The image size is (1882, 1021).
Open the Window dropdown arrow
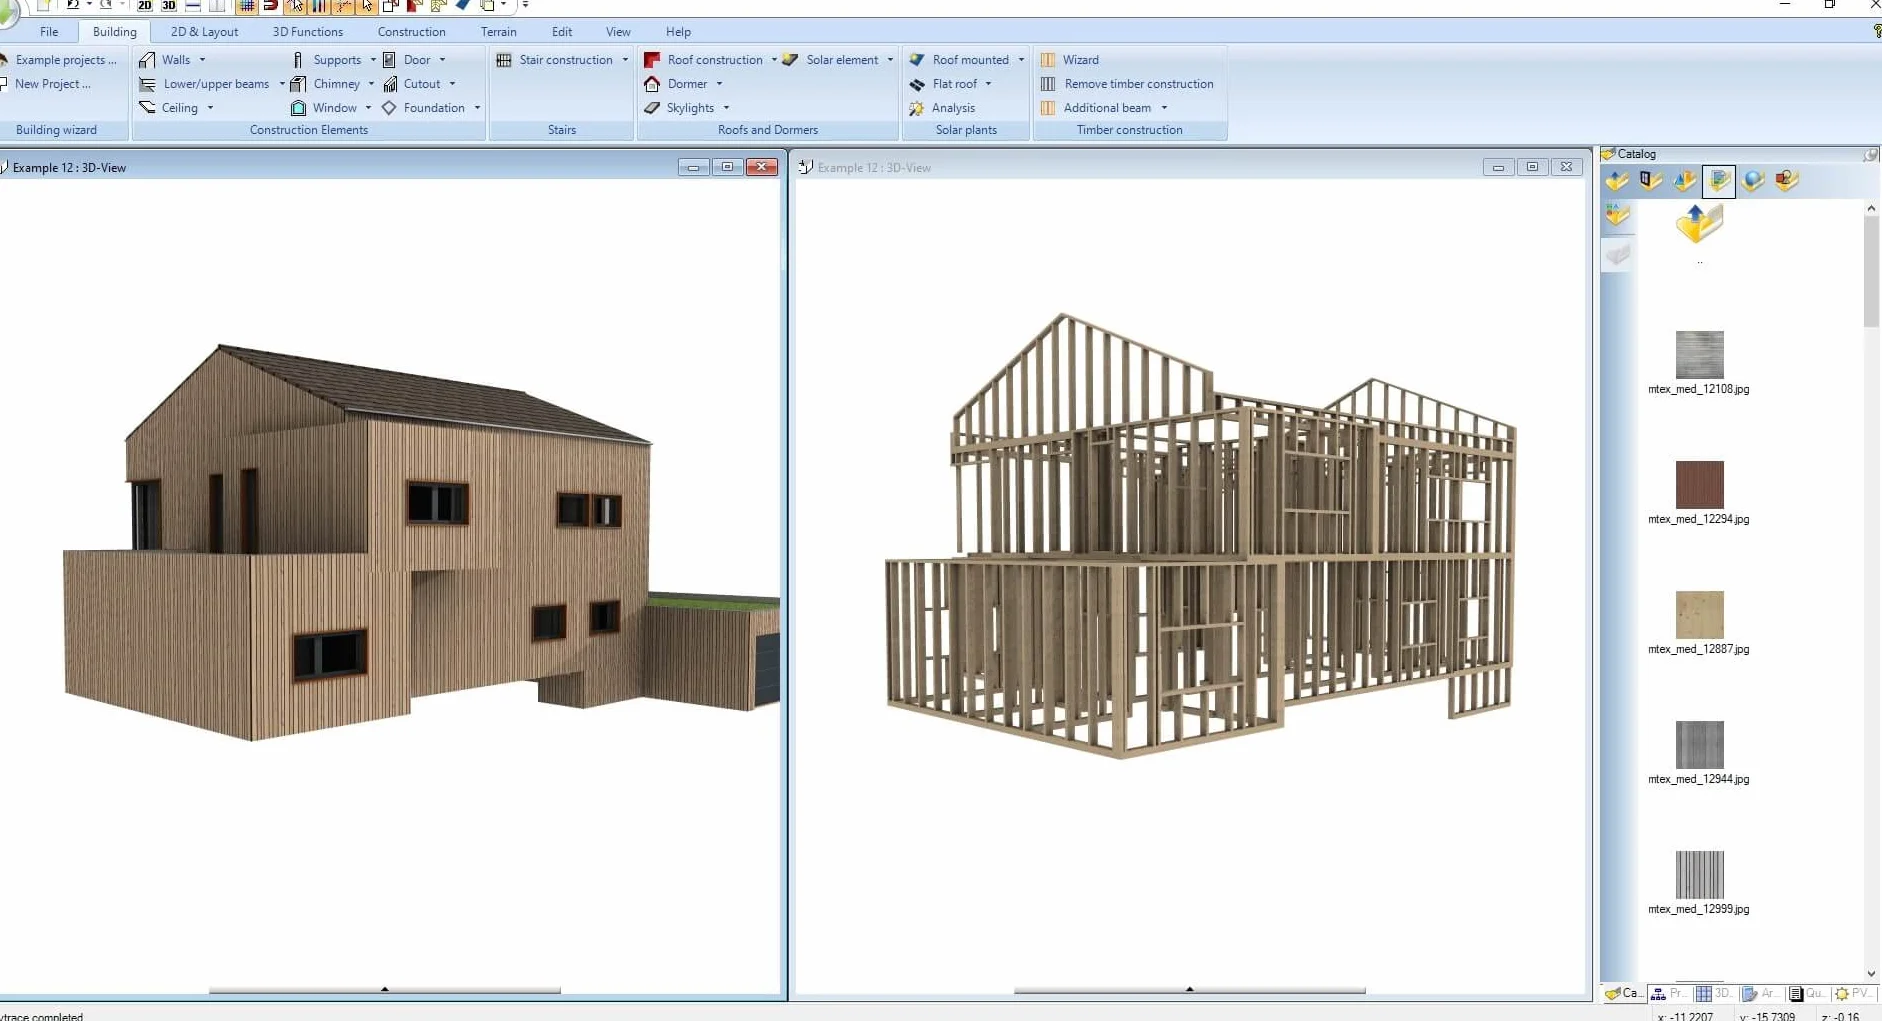pos(368,108)
